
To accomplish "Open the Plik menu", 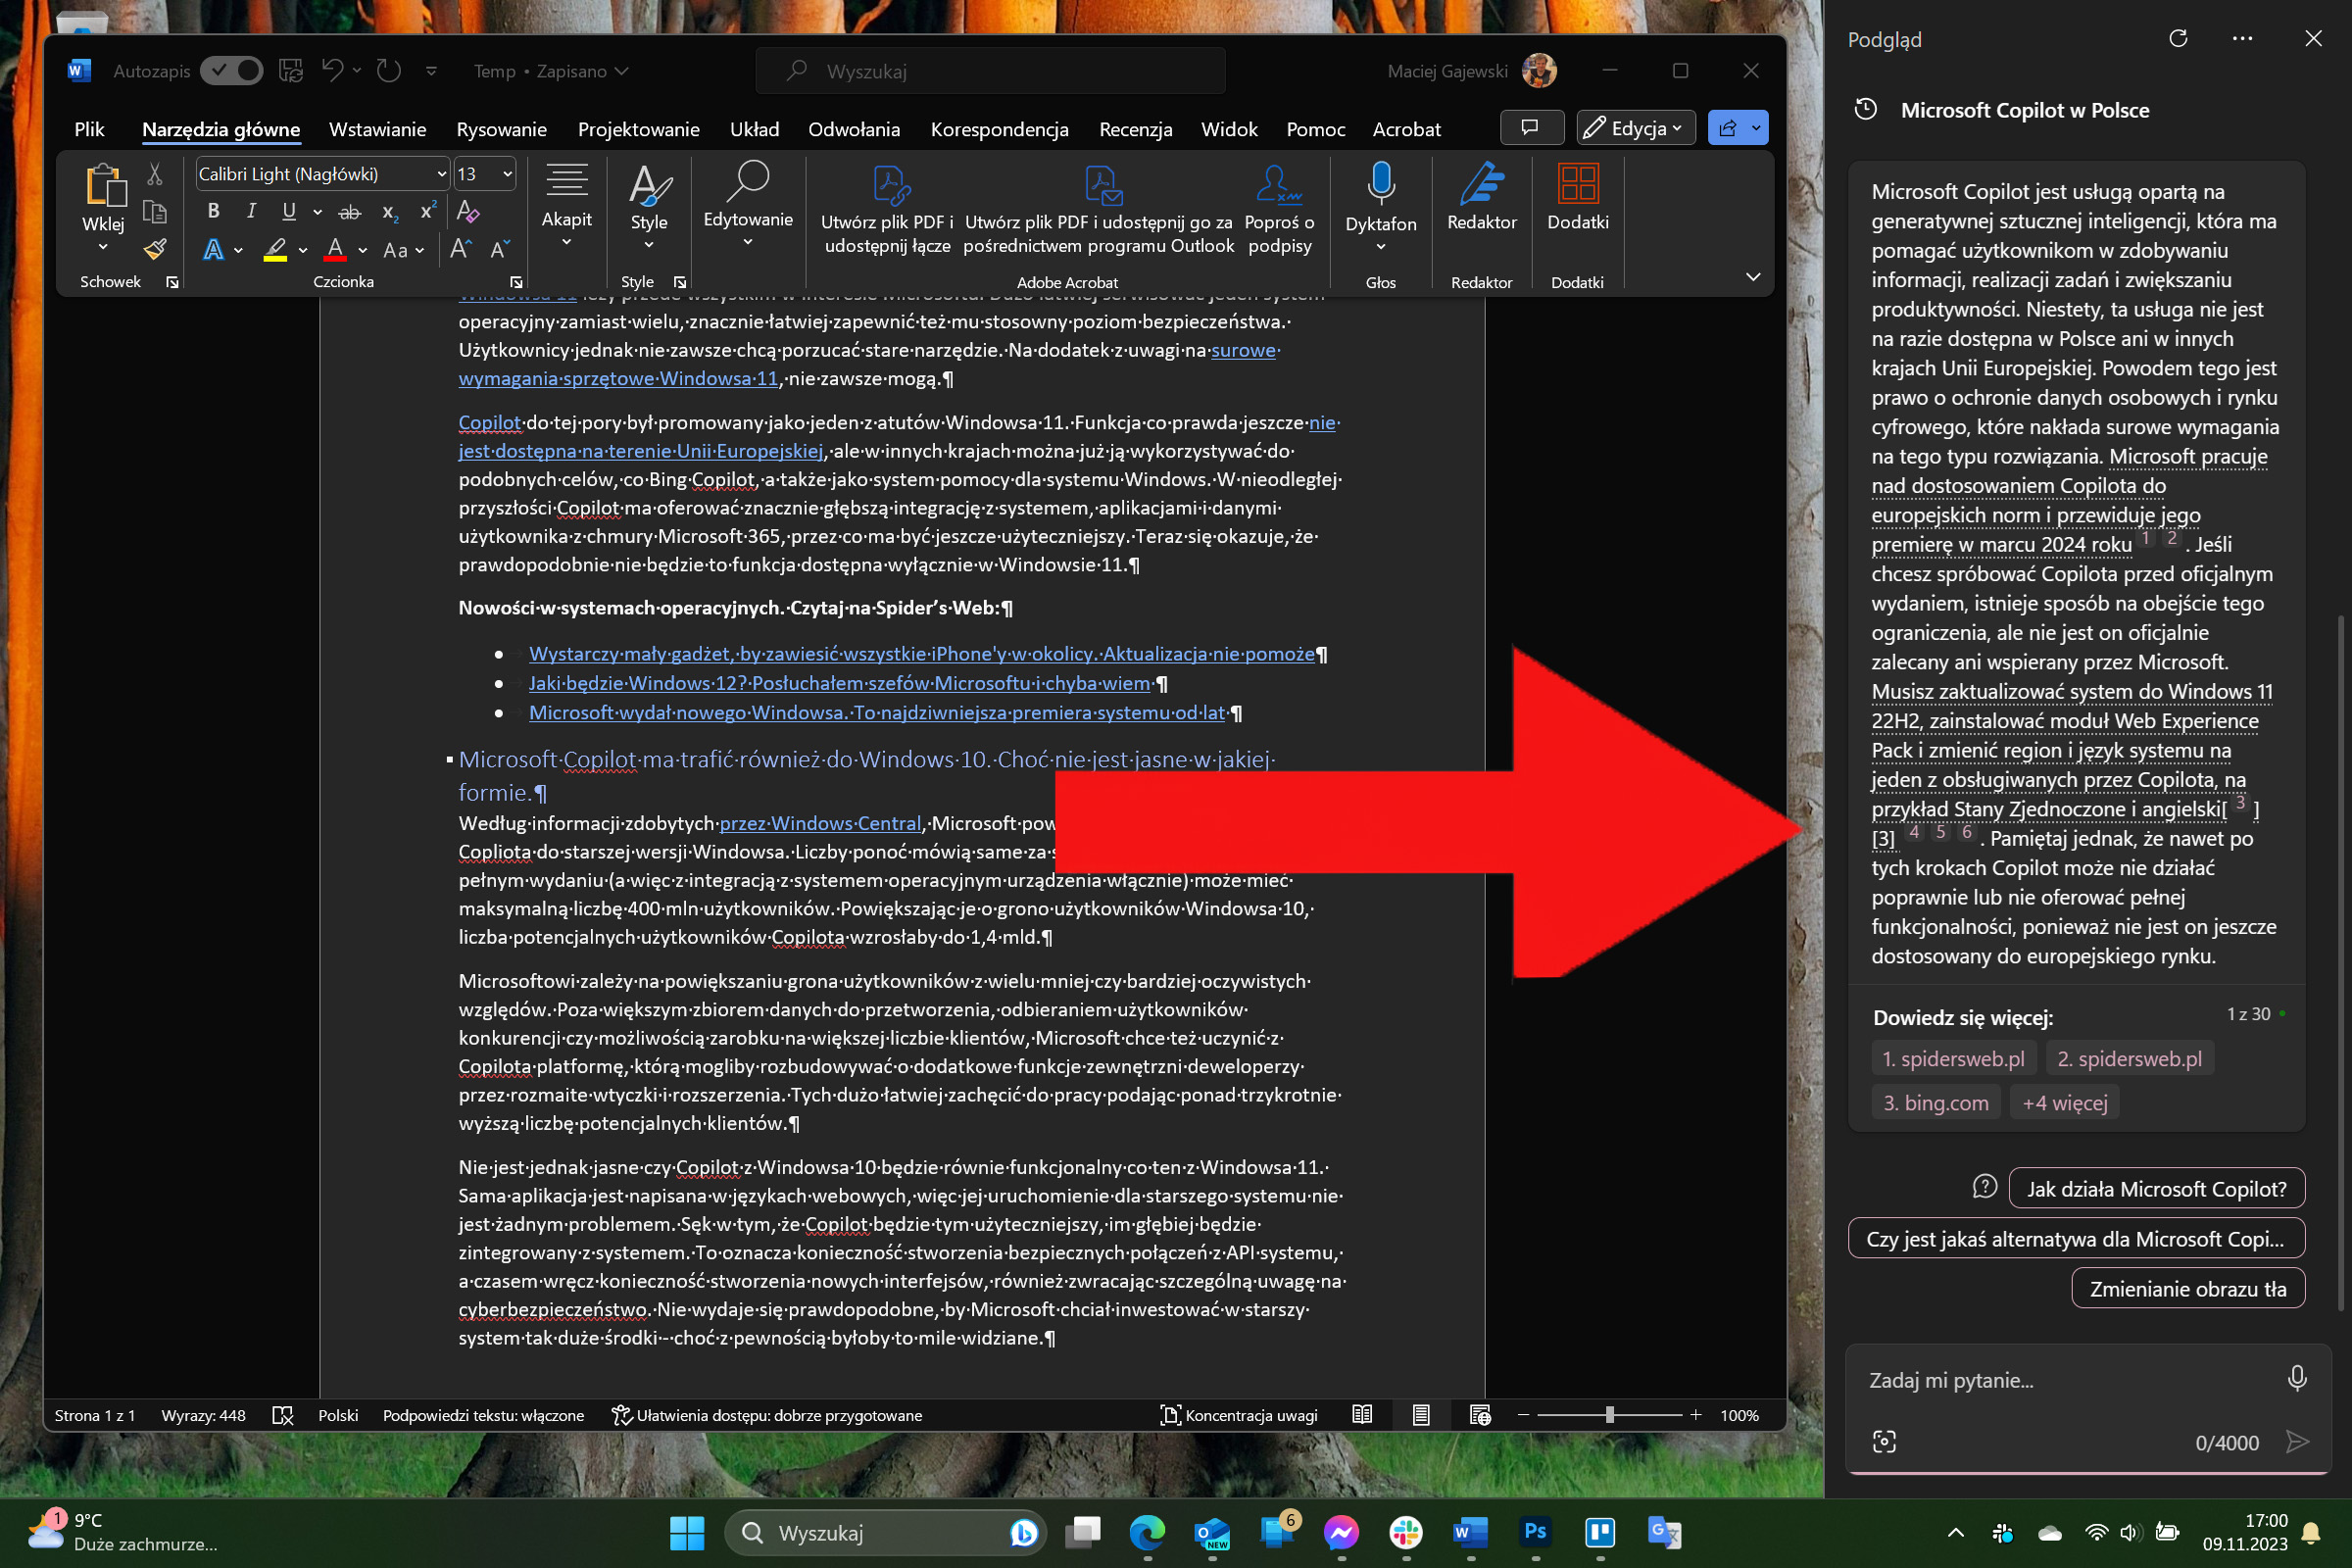I will click(89, 129).
